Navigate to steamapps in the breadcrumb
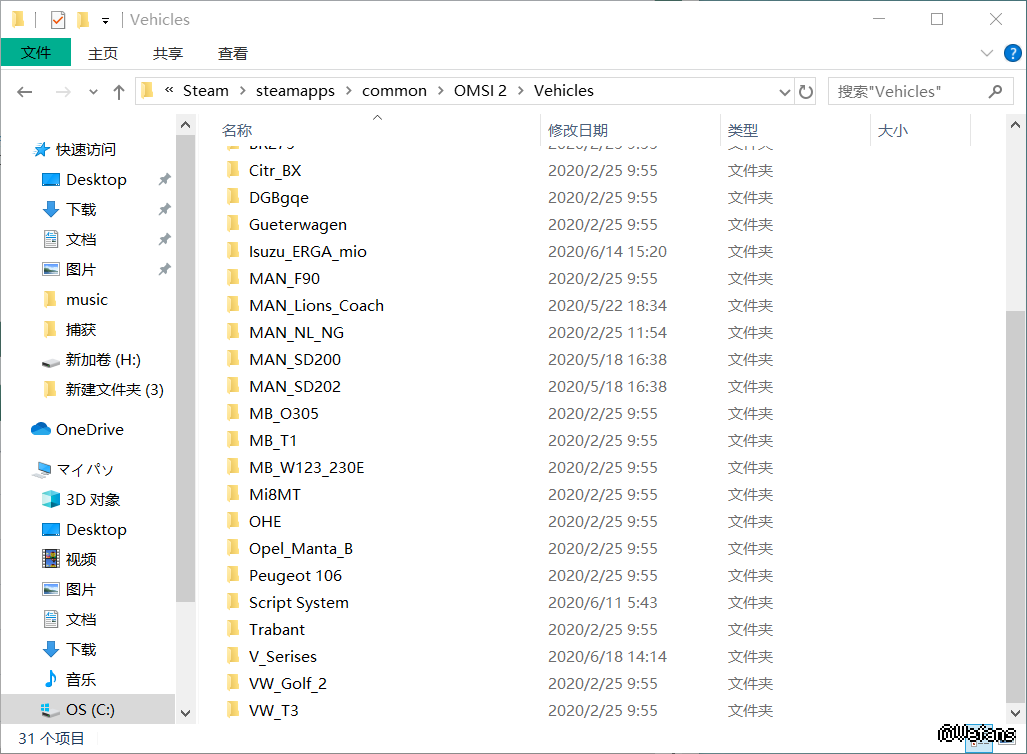The image size is (1027, 754). [x=295, y=91]
